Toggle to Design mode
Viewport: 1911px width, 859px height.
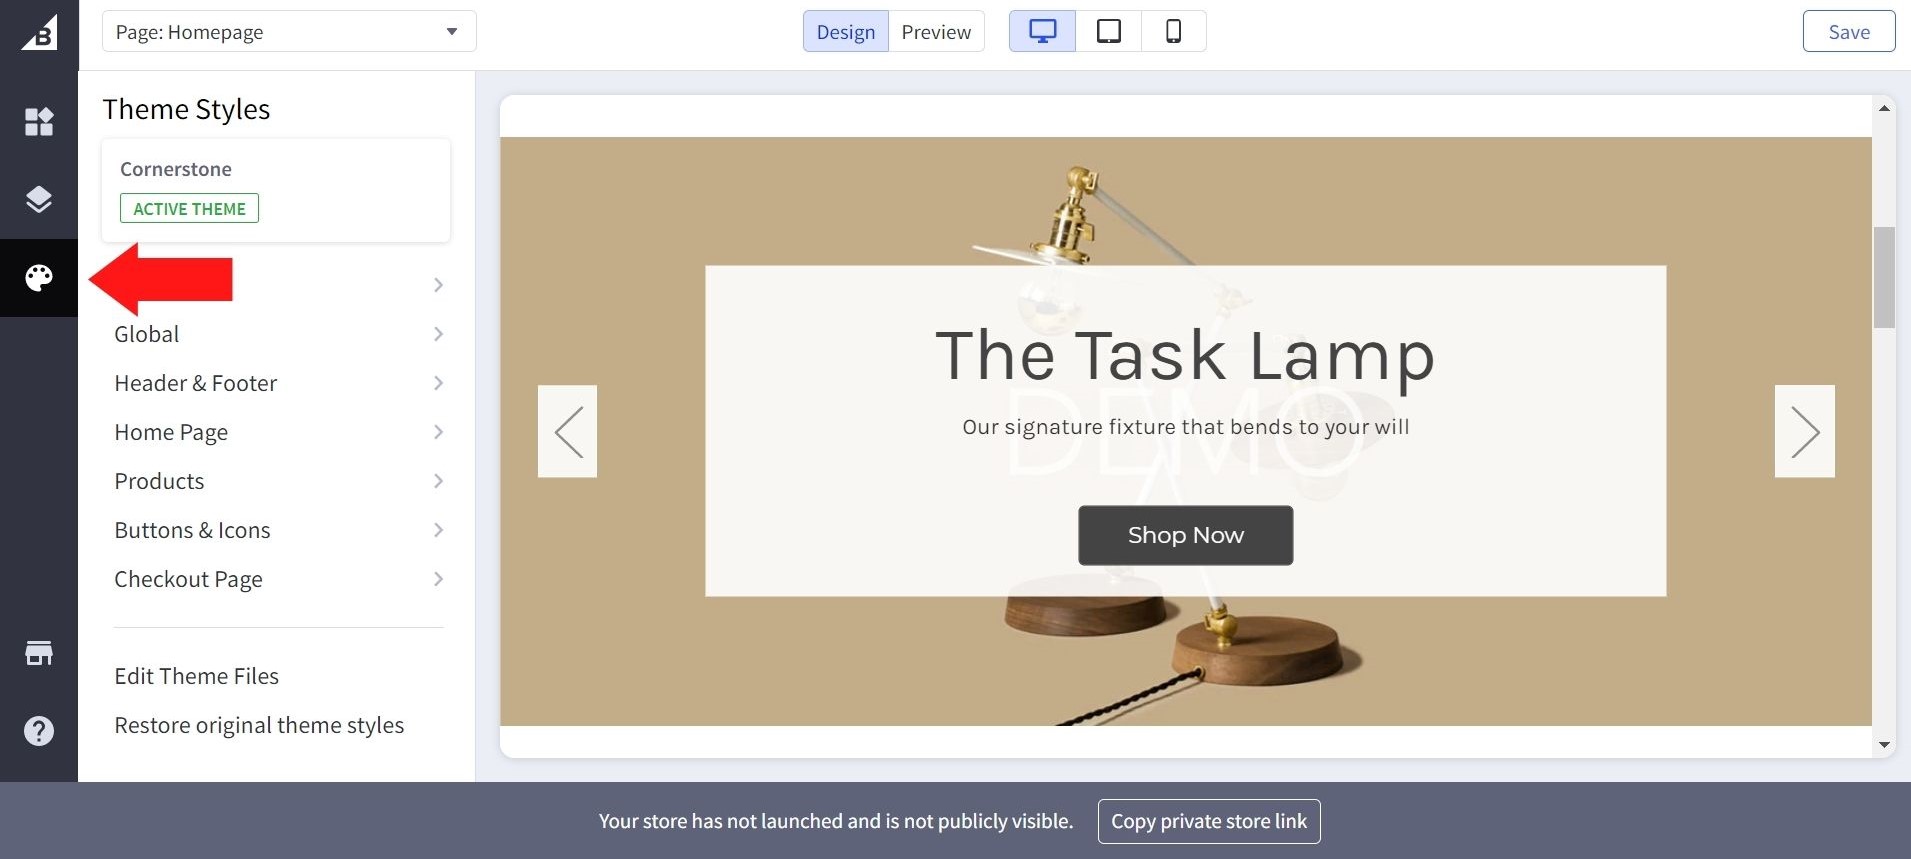(x=845, y=31)
